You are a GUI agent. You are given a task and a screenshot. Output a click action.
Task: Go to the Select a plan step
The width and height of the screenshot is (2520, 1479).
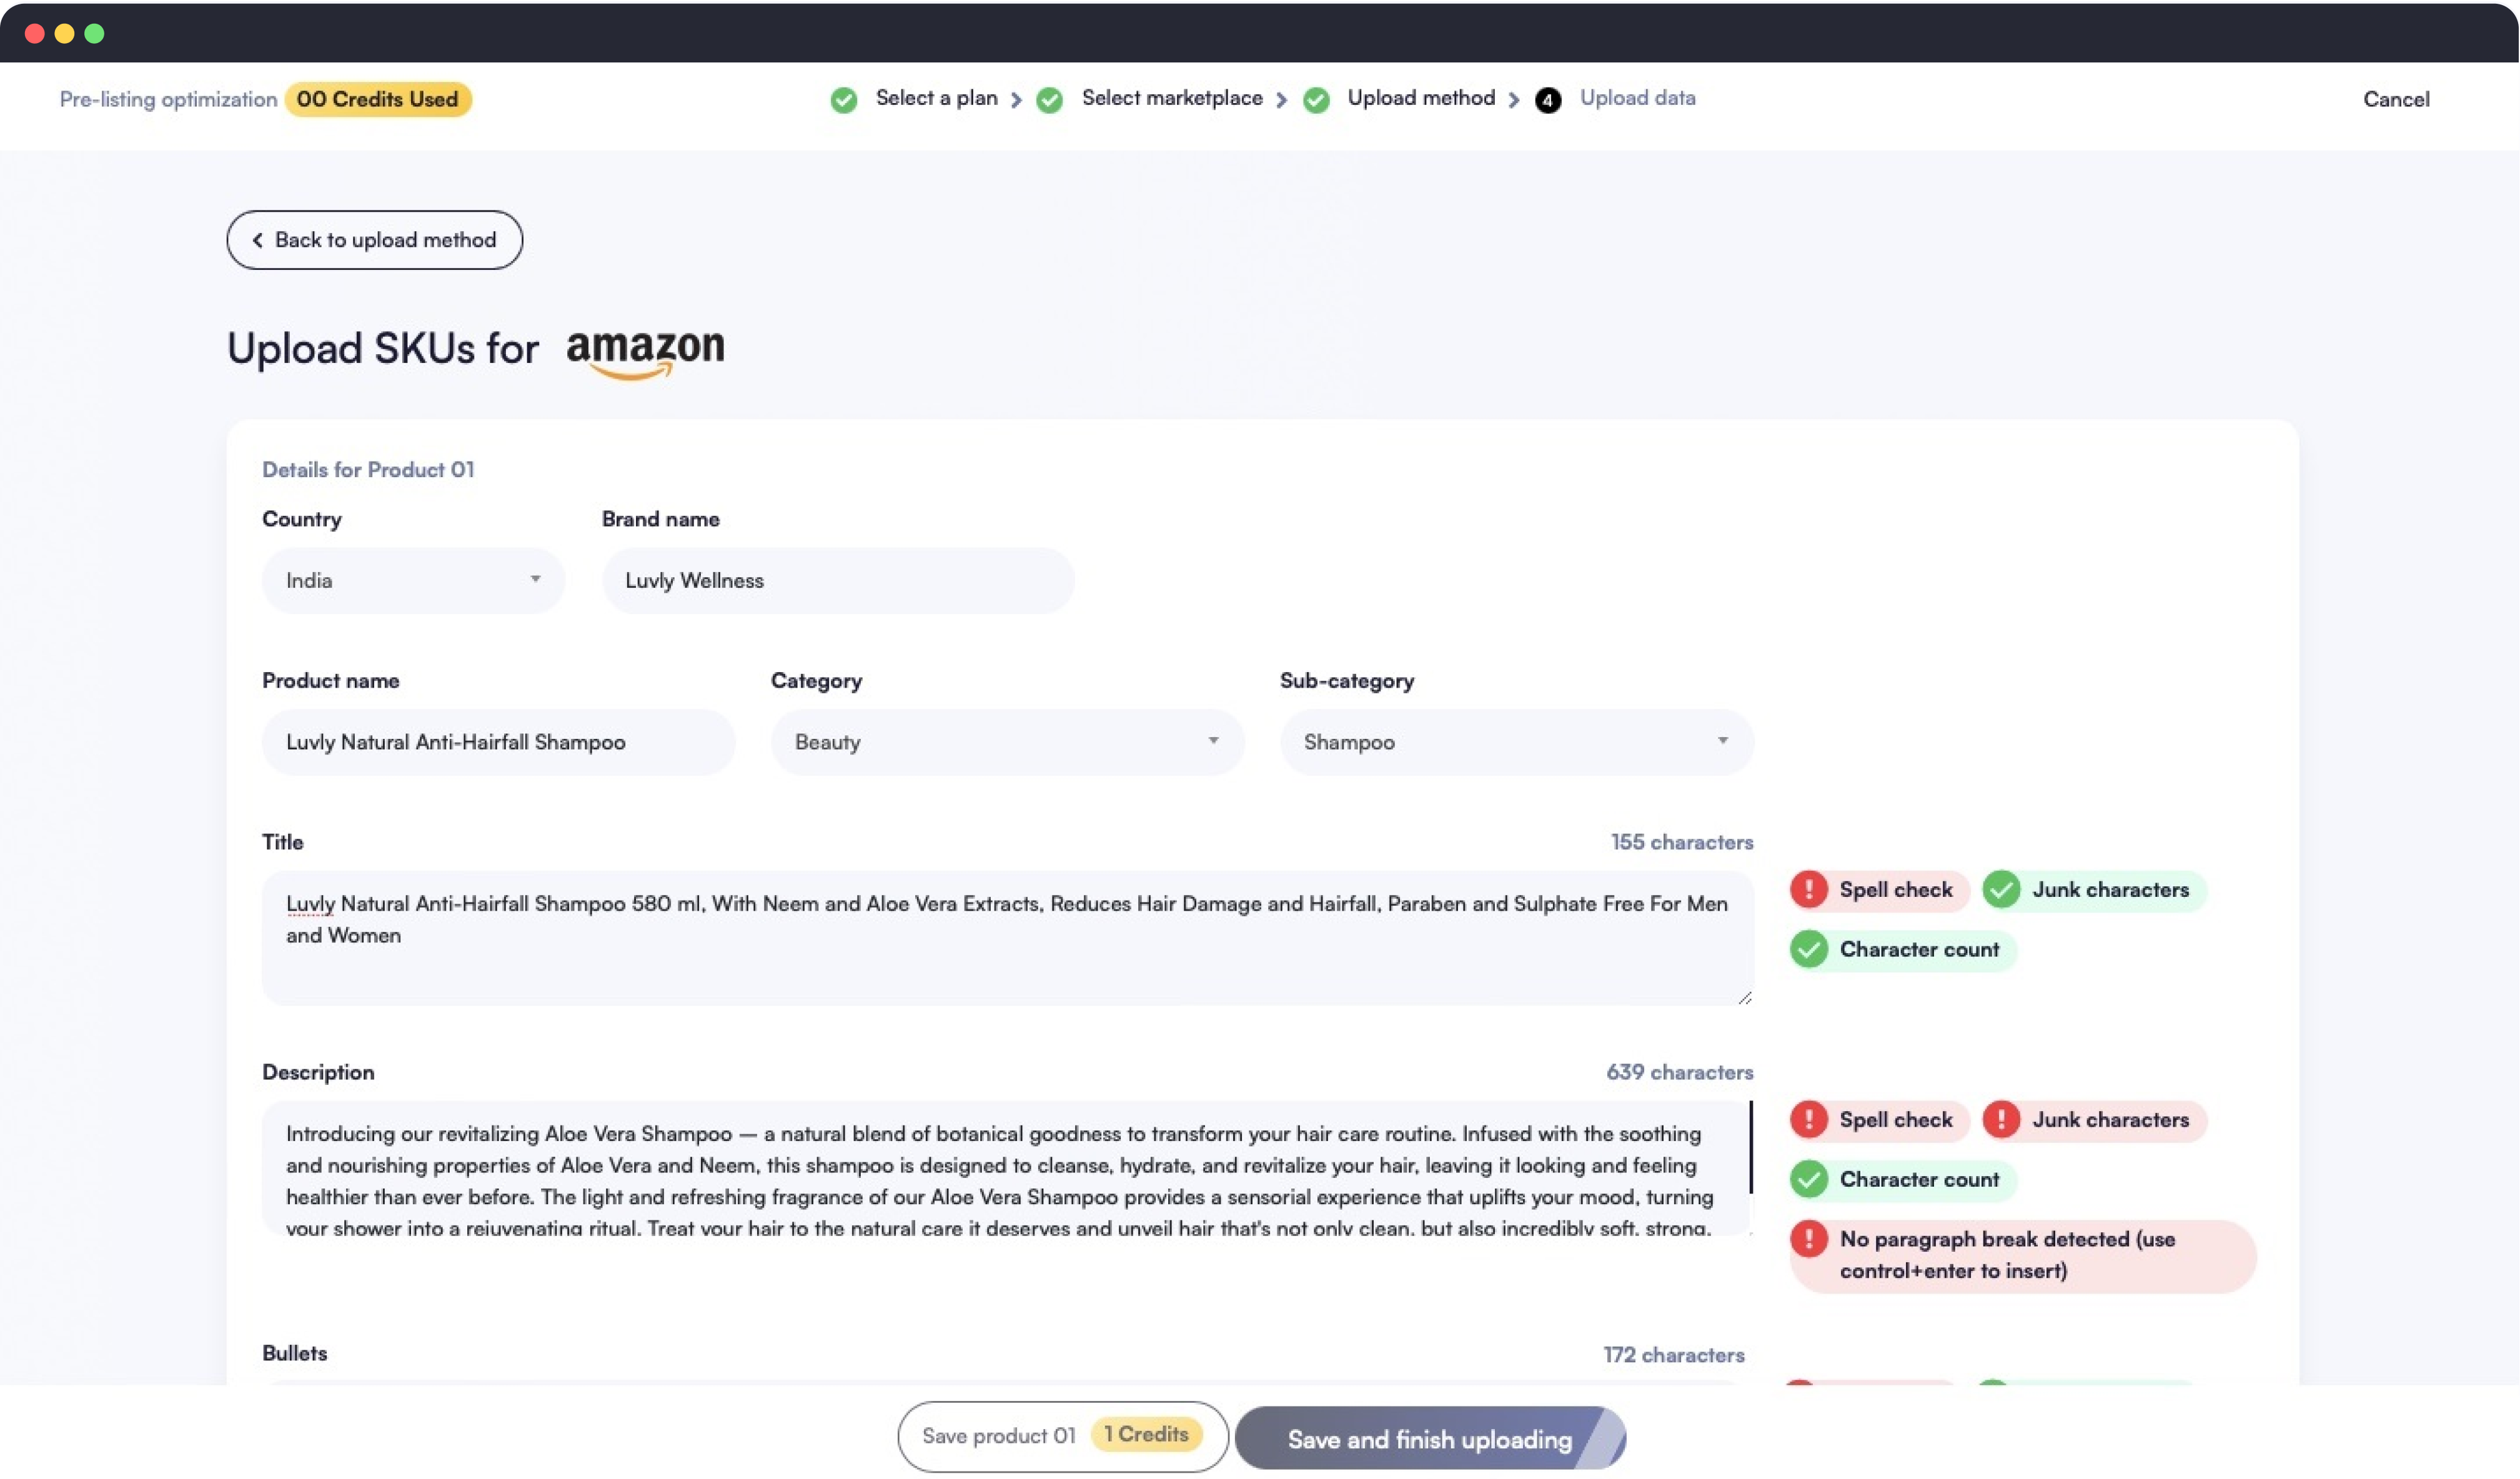click(936, 98)
